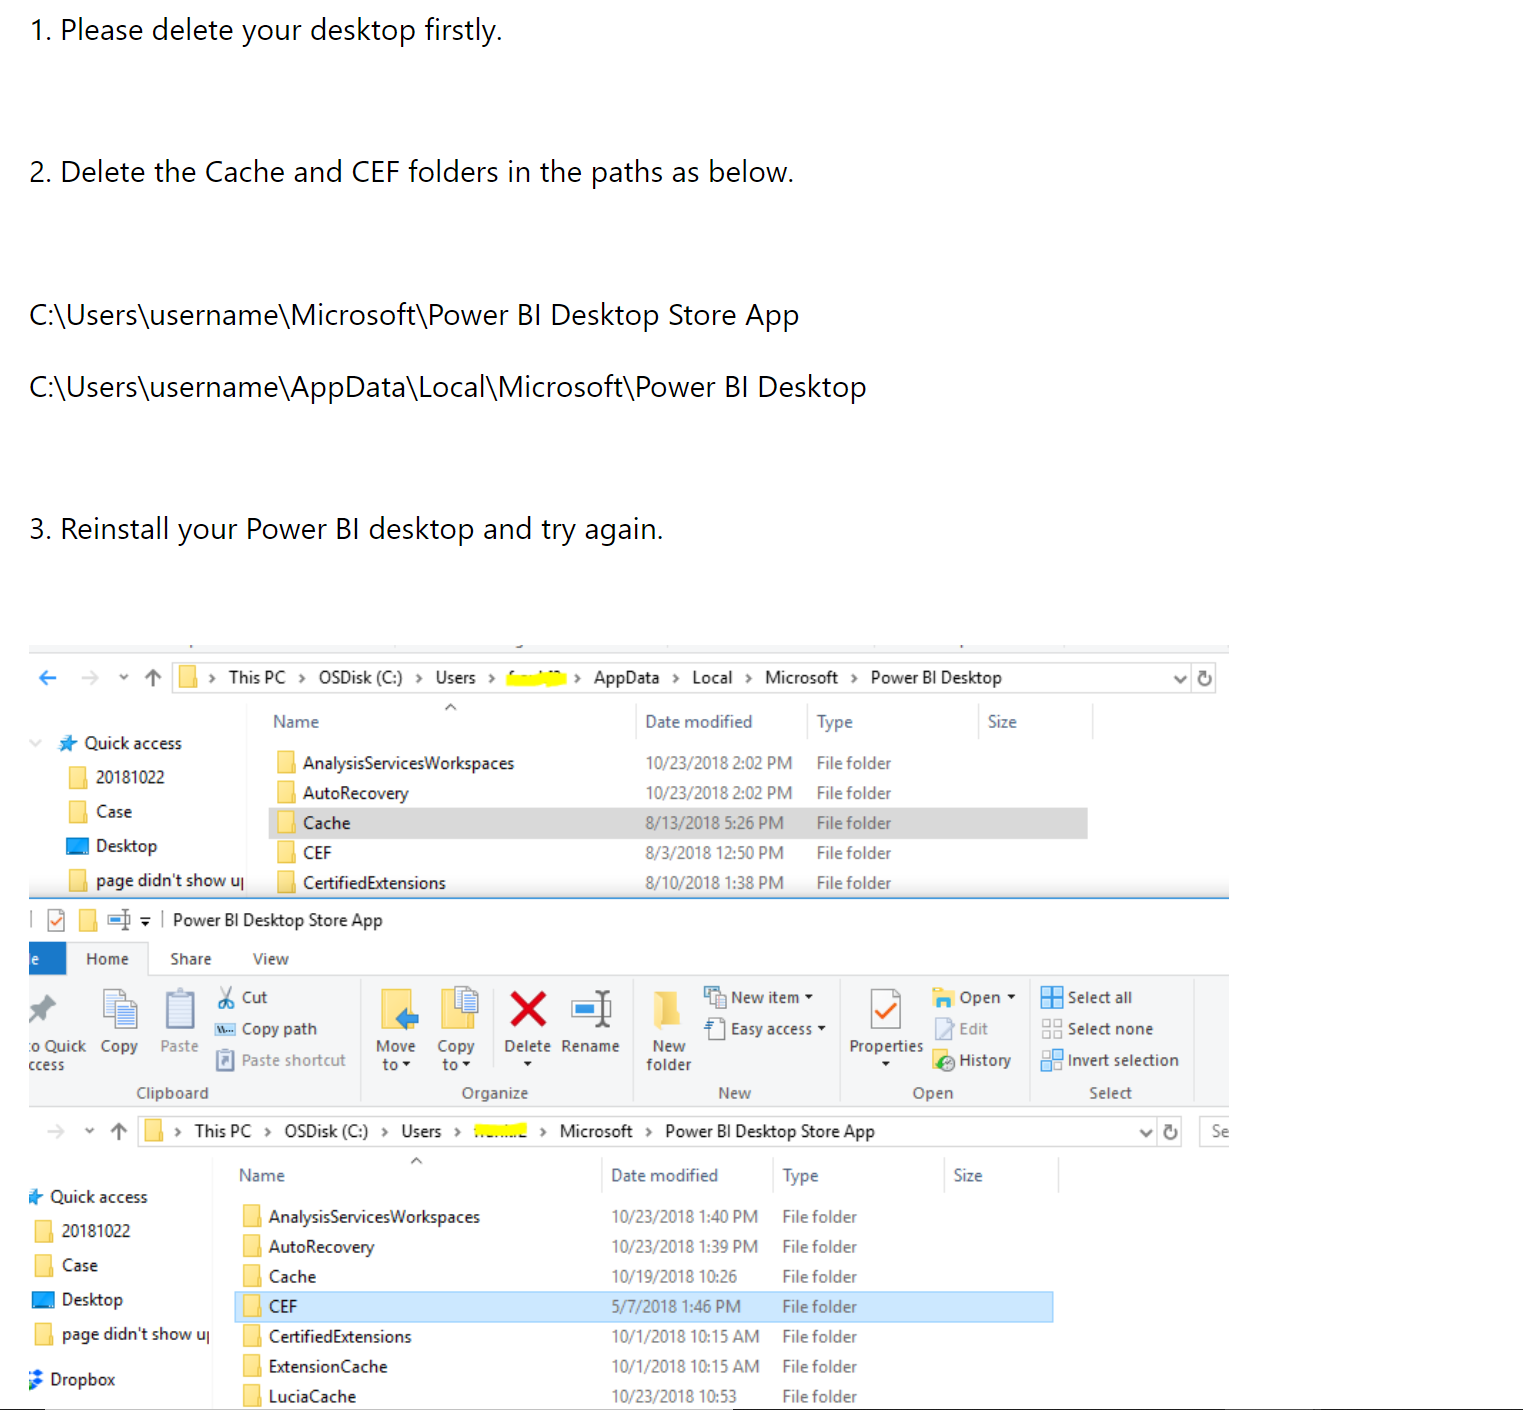The height and width of the screenshot is (1410, 1523).
Task: Expand the Delete dropdown arrow
Action: coord(528,1064)
